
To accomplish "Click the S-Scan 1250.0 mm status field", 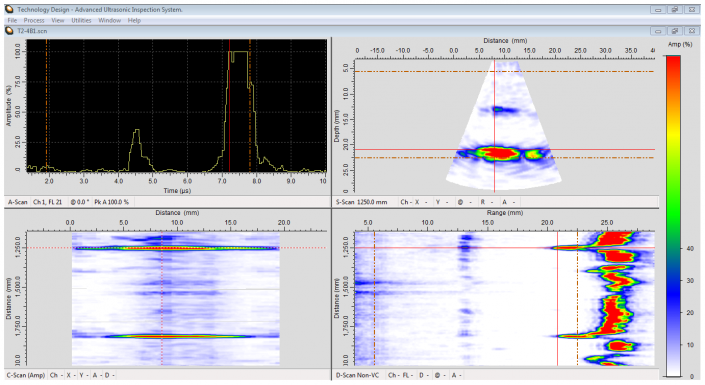I will pos(361,202).
